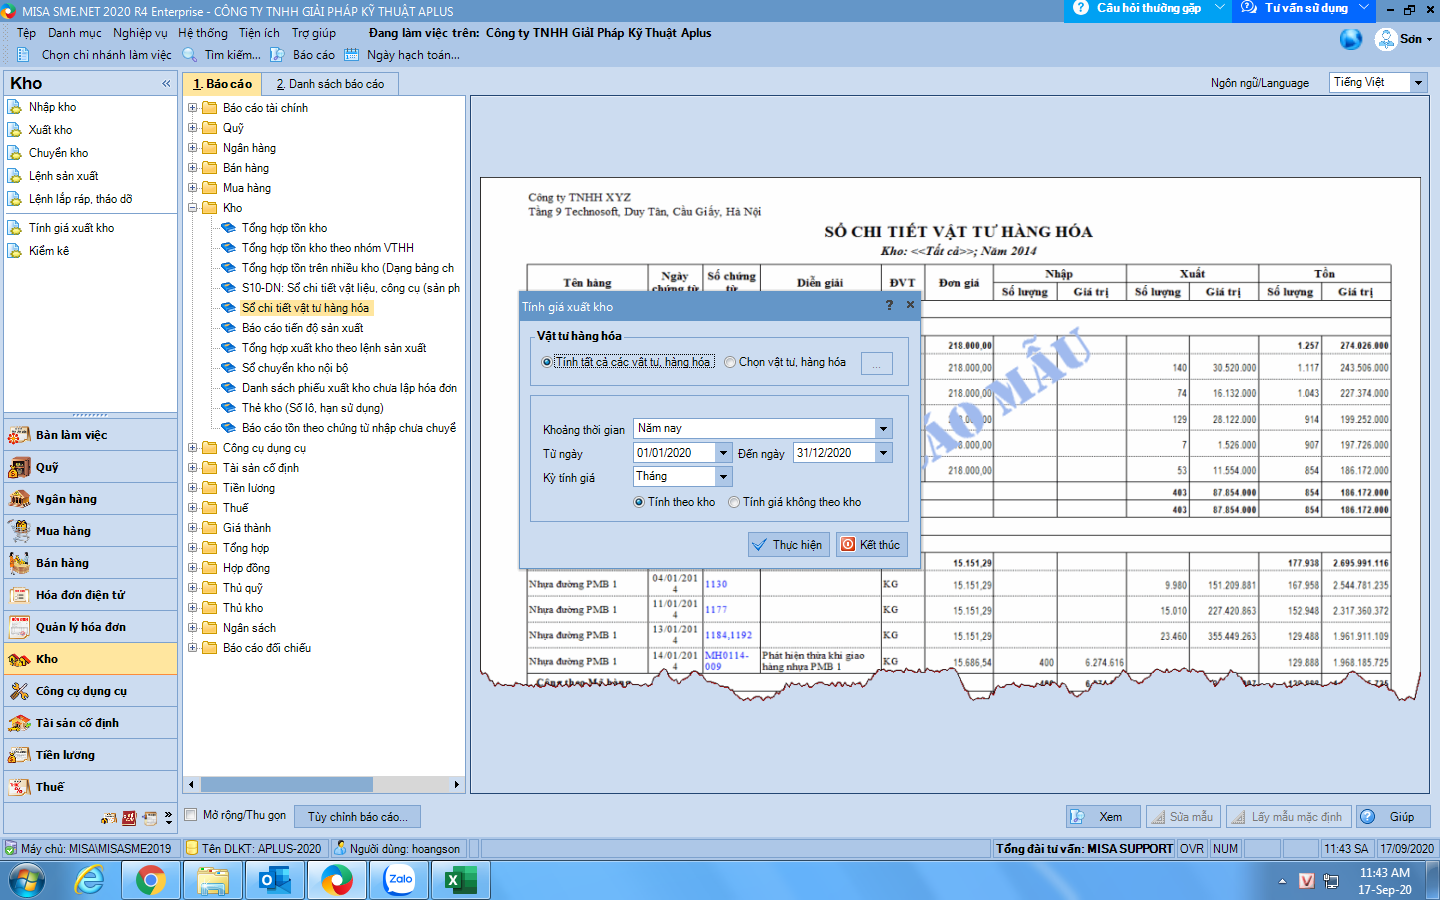This screenshot has width=1440, height=900.
Task: Click the dialog help question mark
Action: (x=889, y=305)
